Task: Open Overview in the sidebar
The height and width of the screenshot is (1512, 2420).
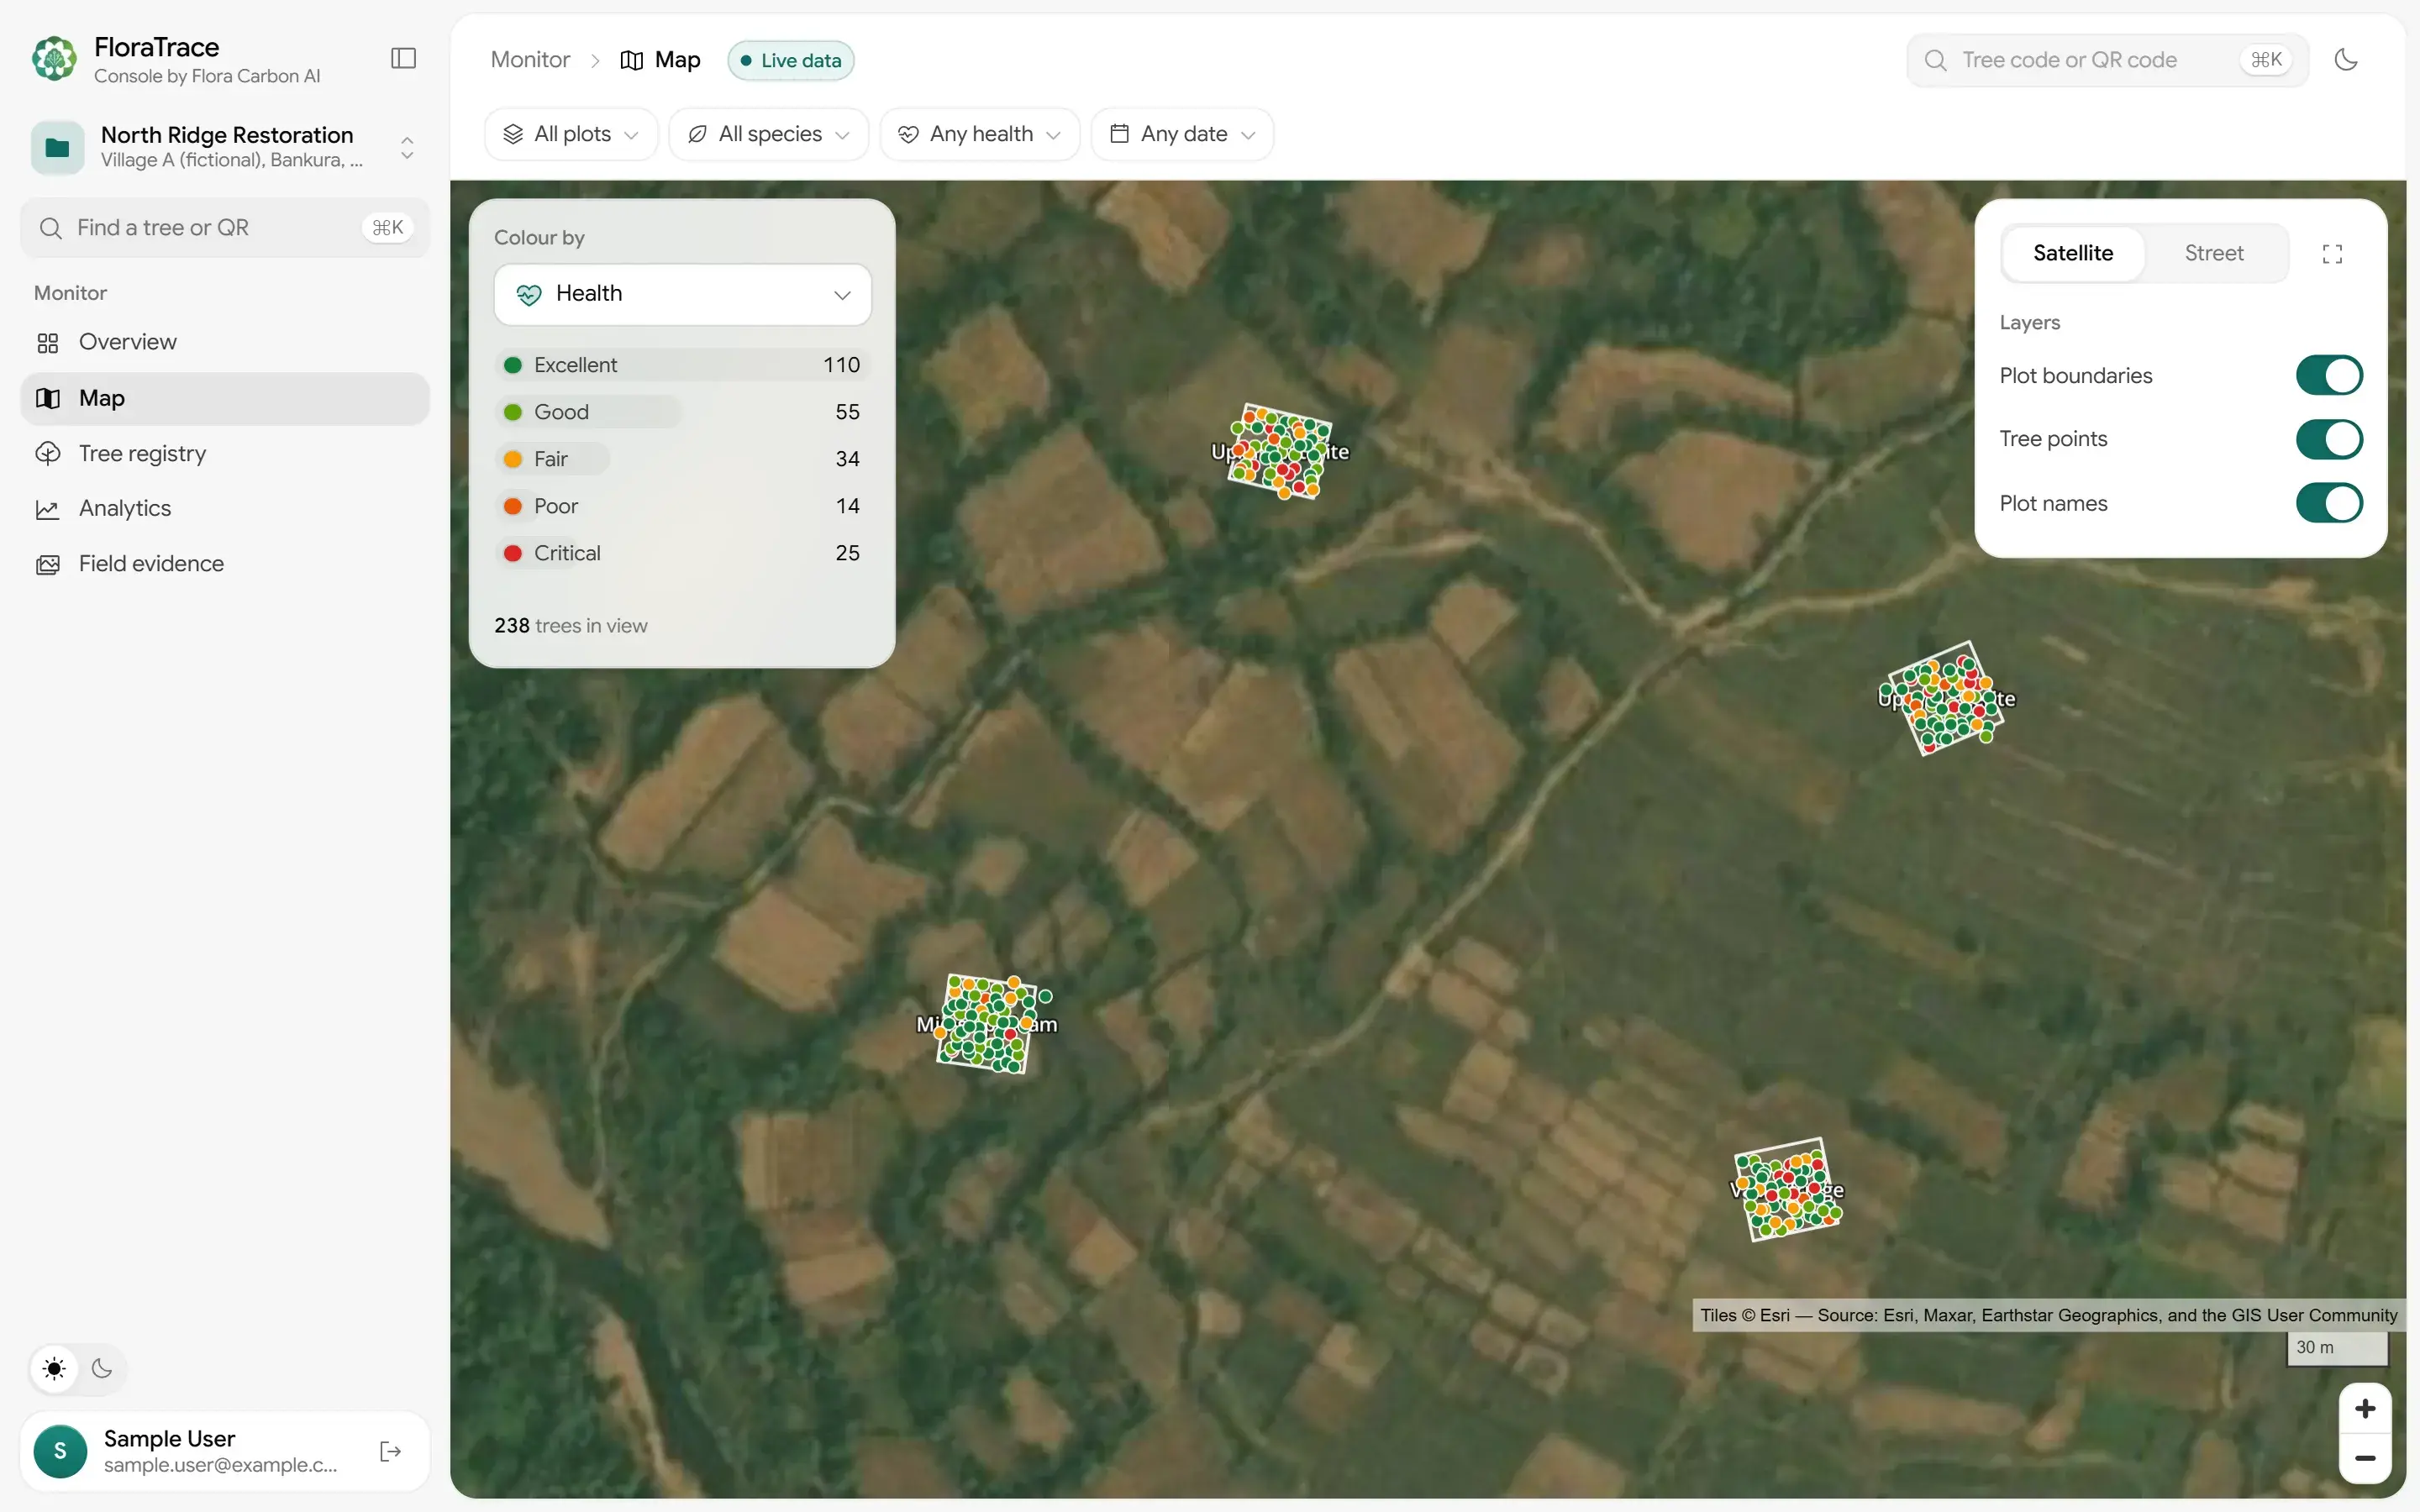Action: [225, 342]
